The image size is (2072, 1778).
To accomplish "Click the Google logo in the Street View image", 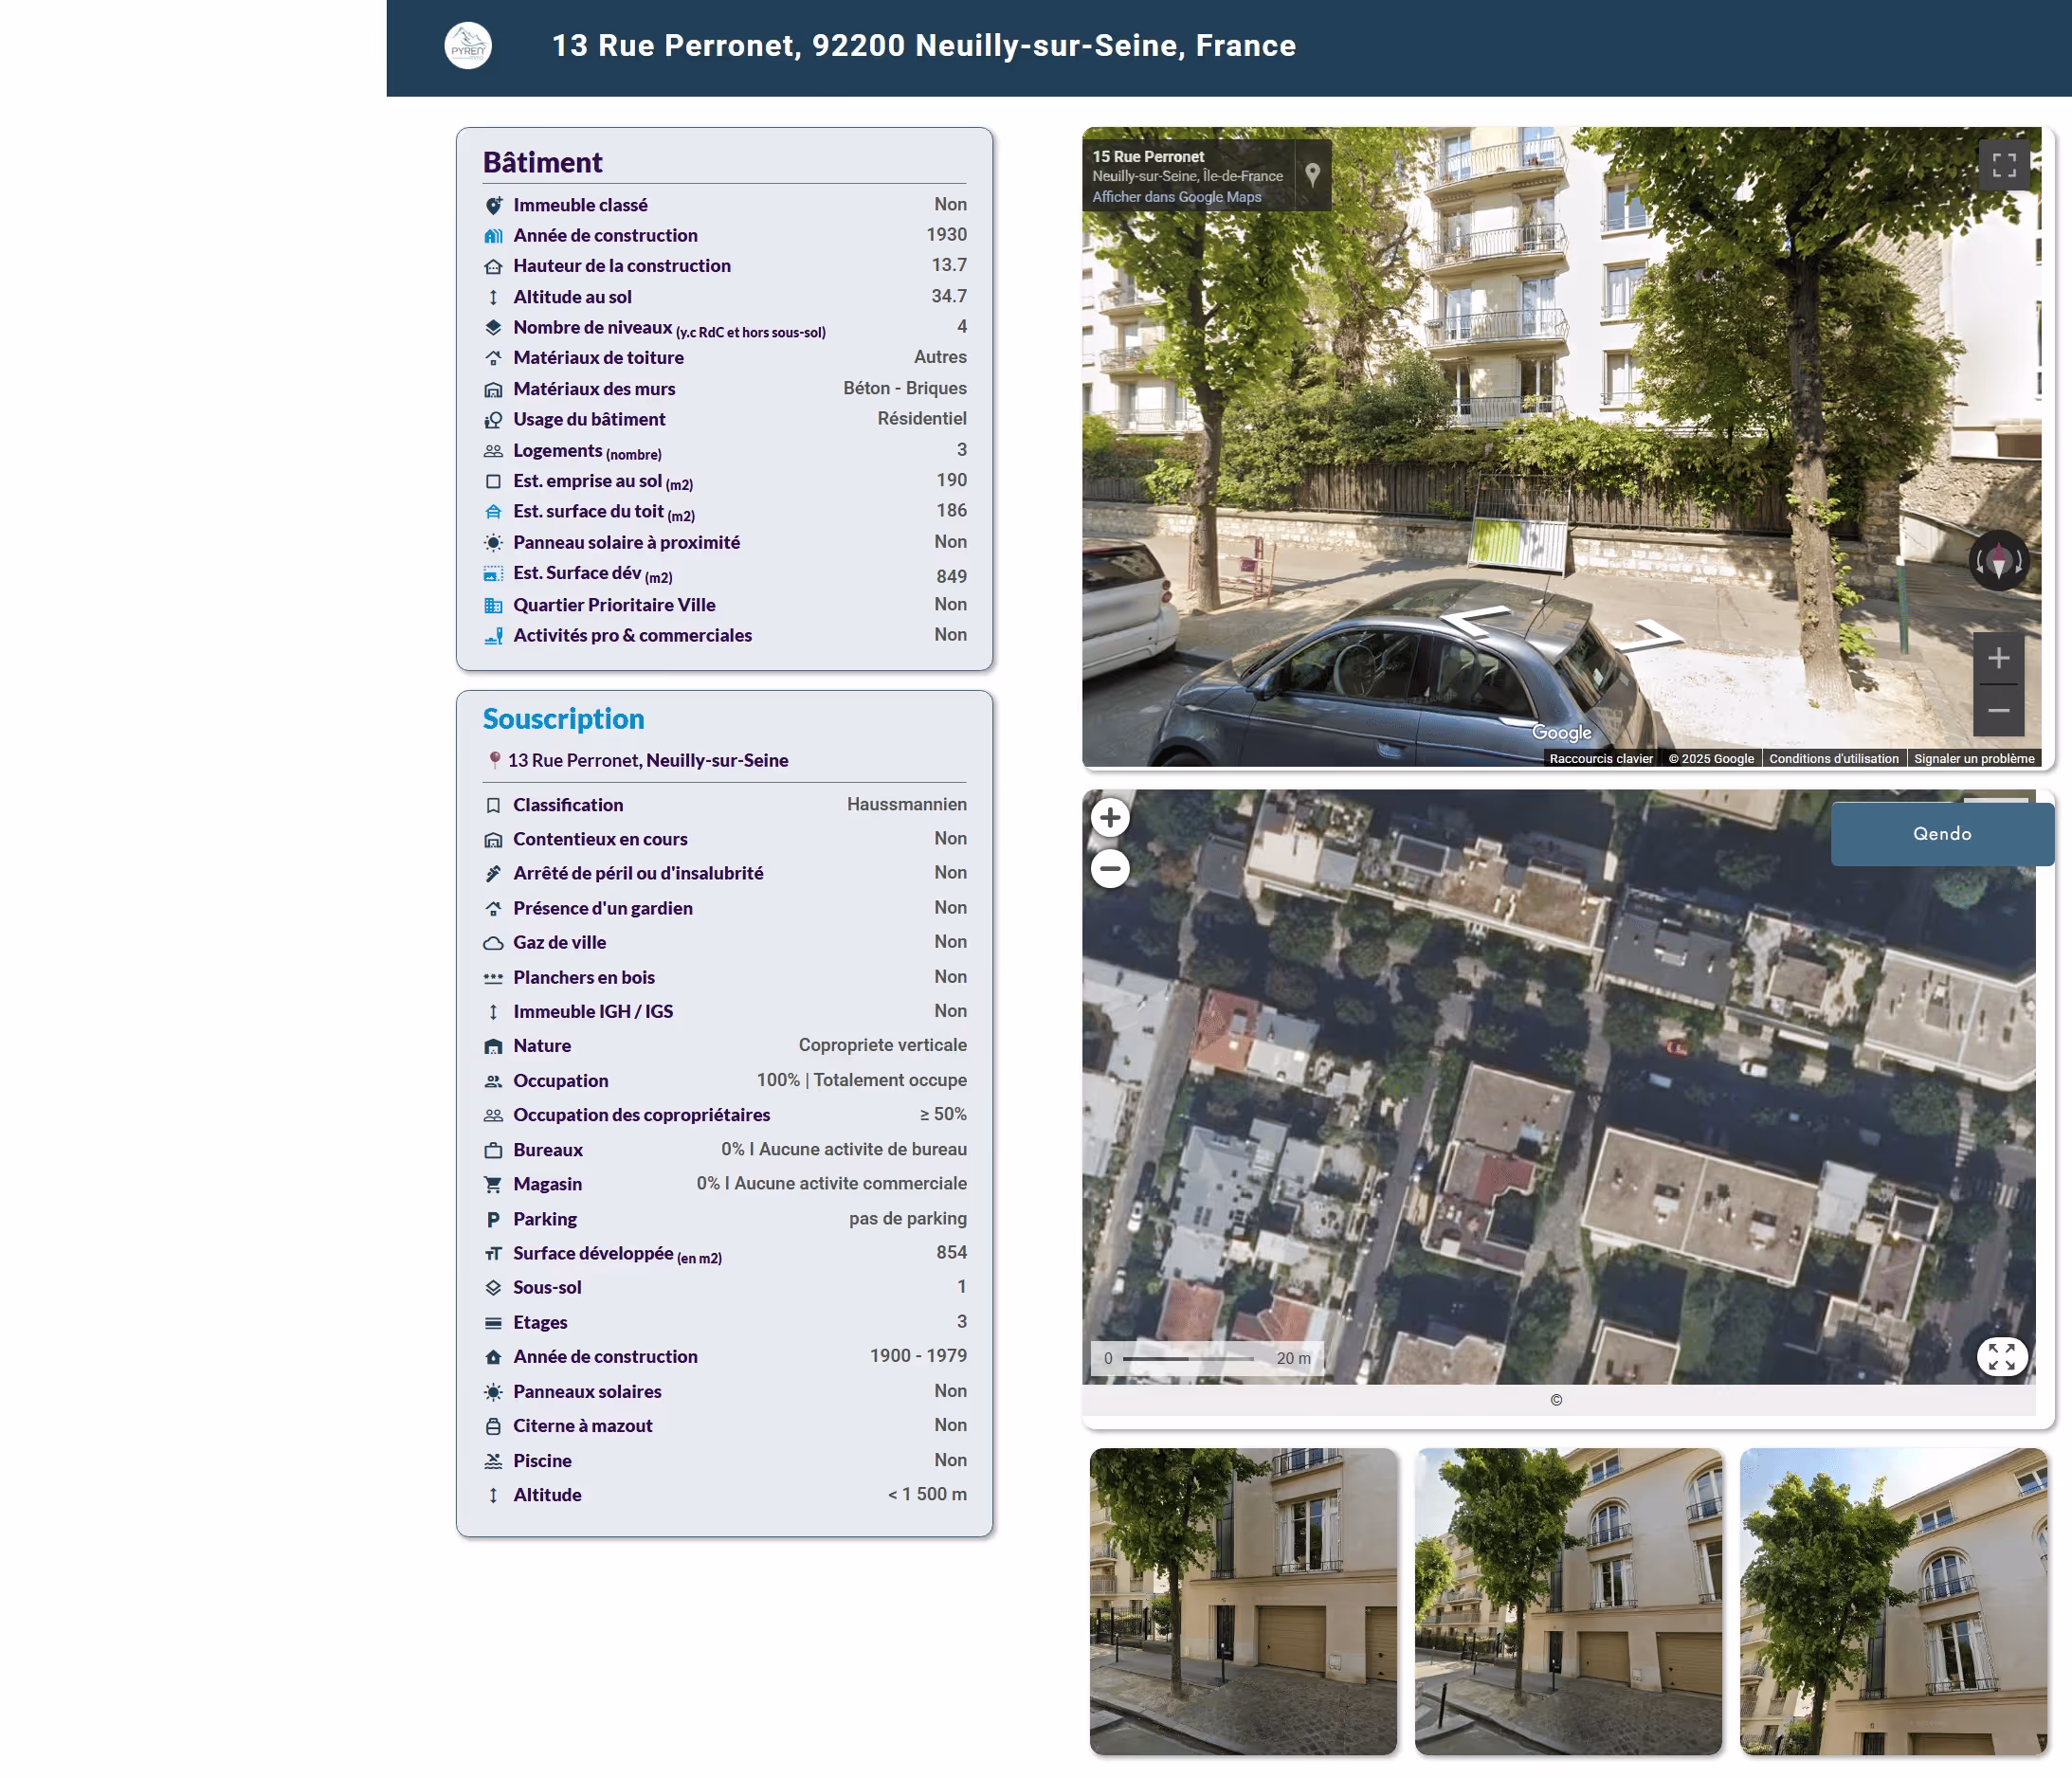I will coord(1561,732).
